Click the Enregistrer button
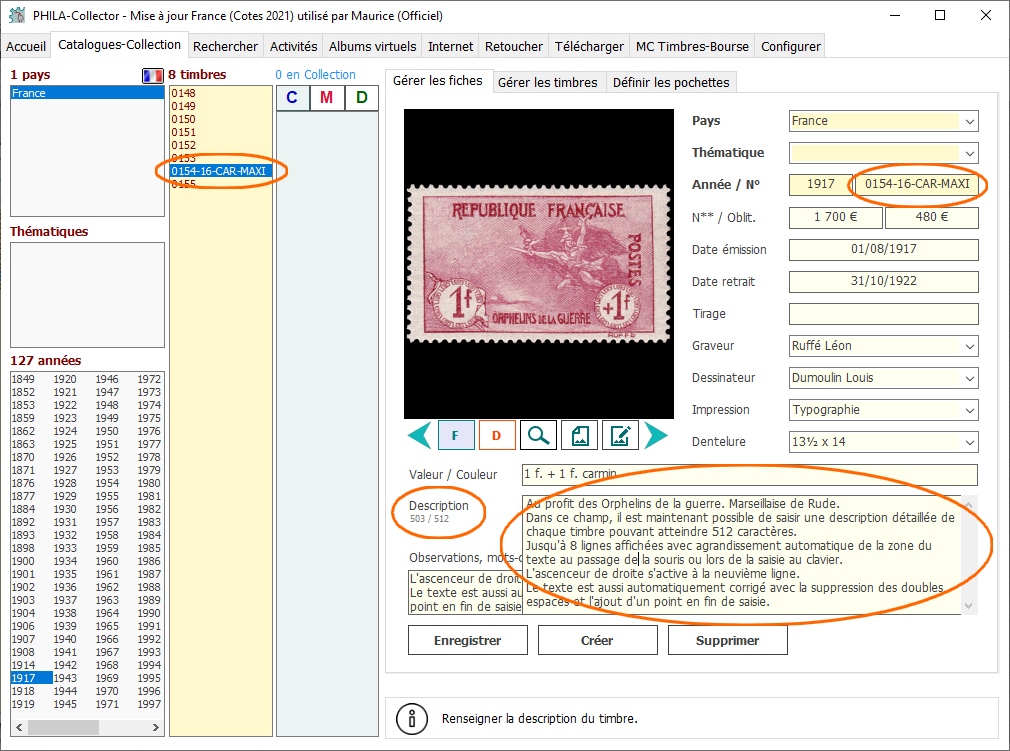Image resolution: width=1010 pixels, height=751 pixels. tap(468, 640)
